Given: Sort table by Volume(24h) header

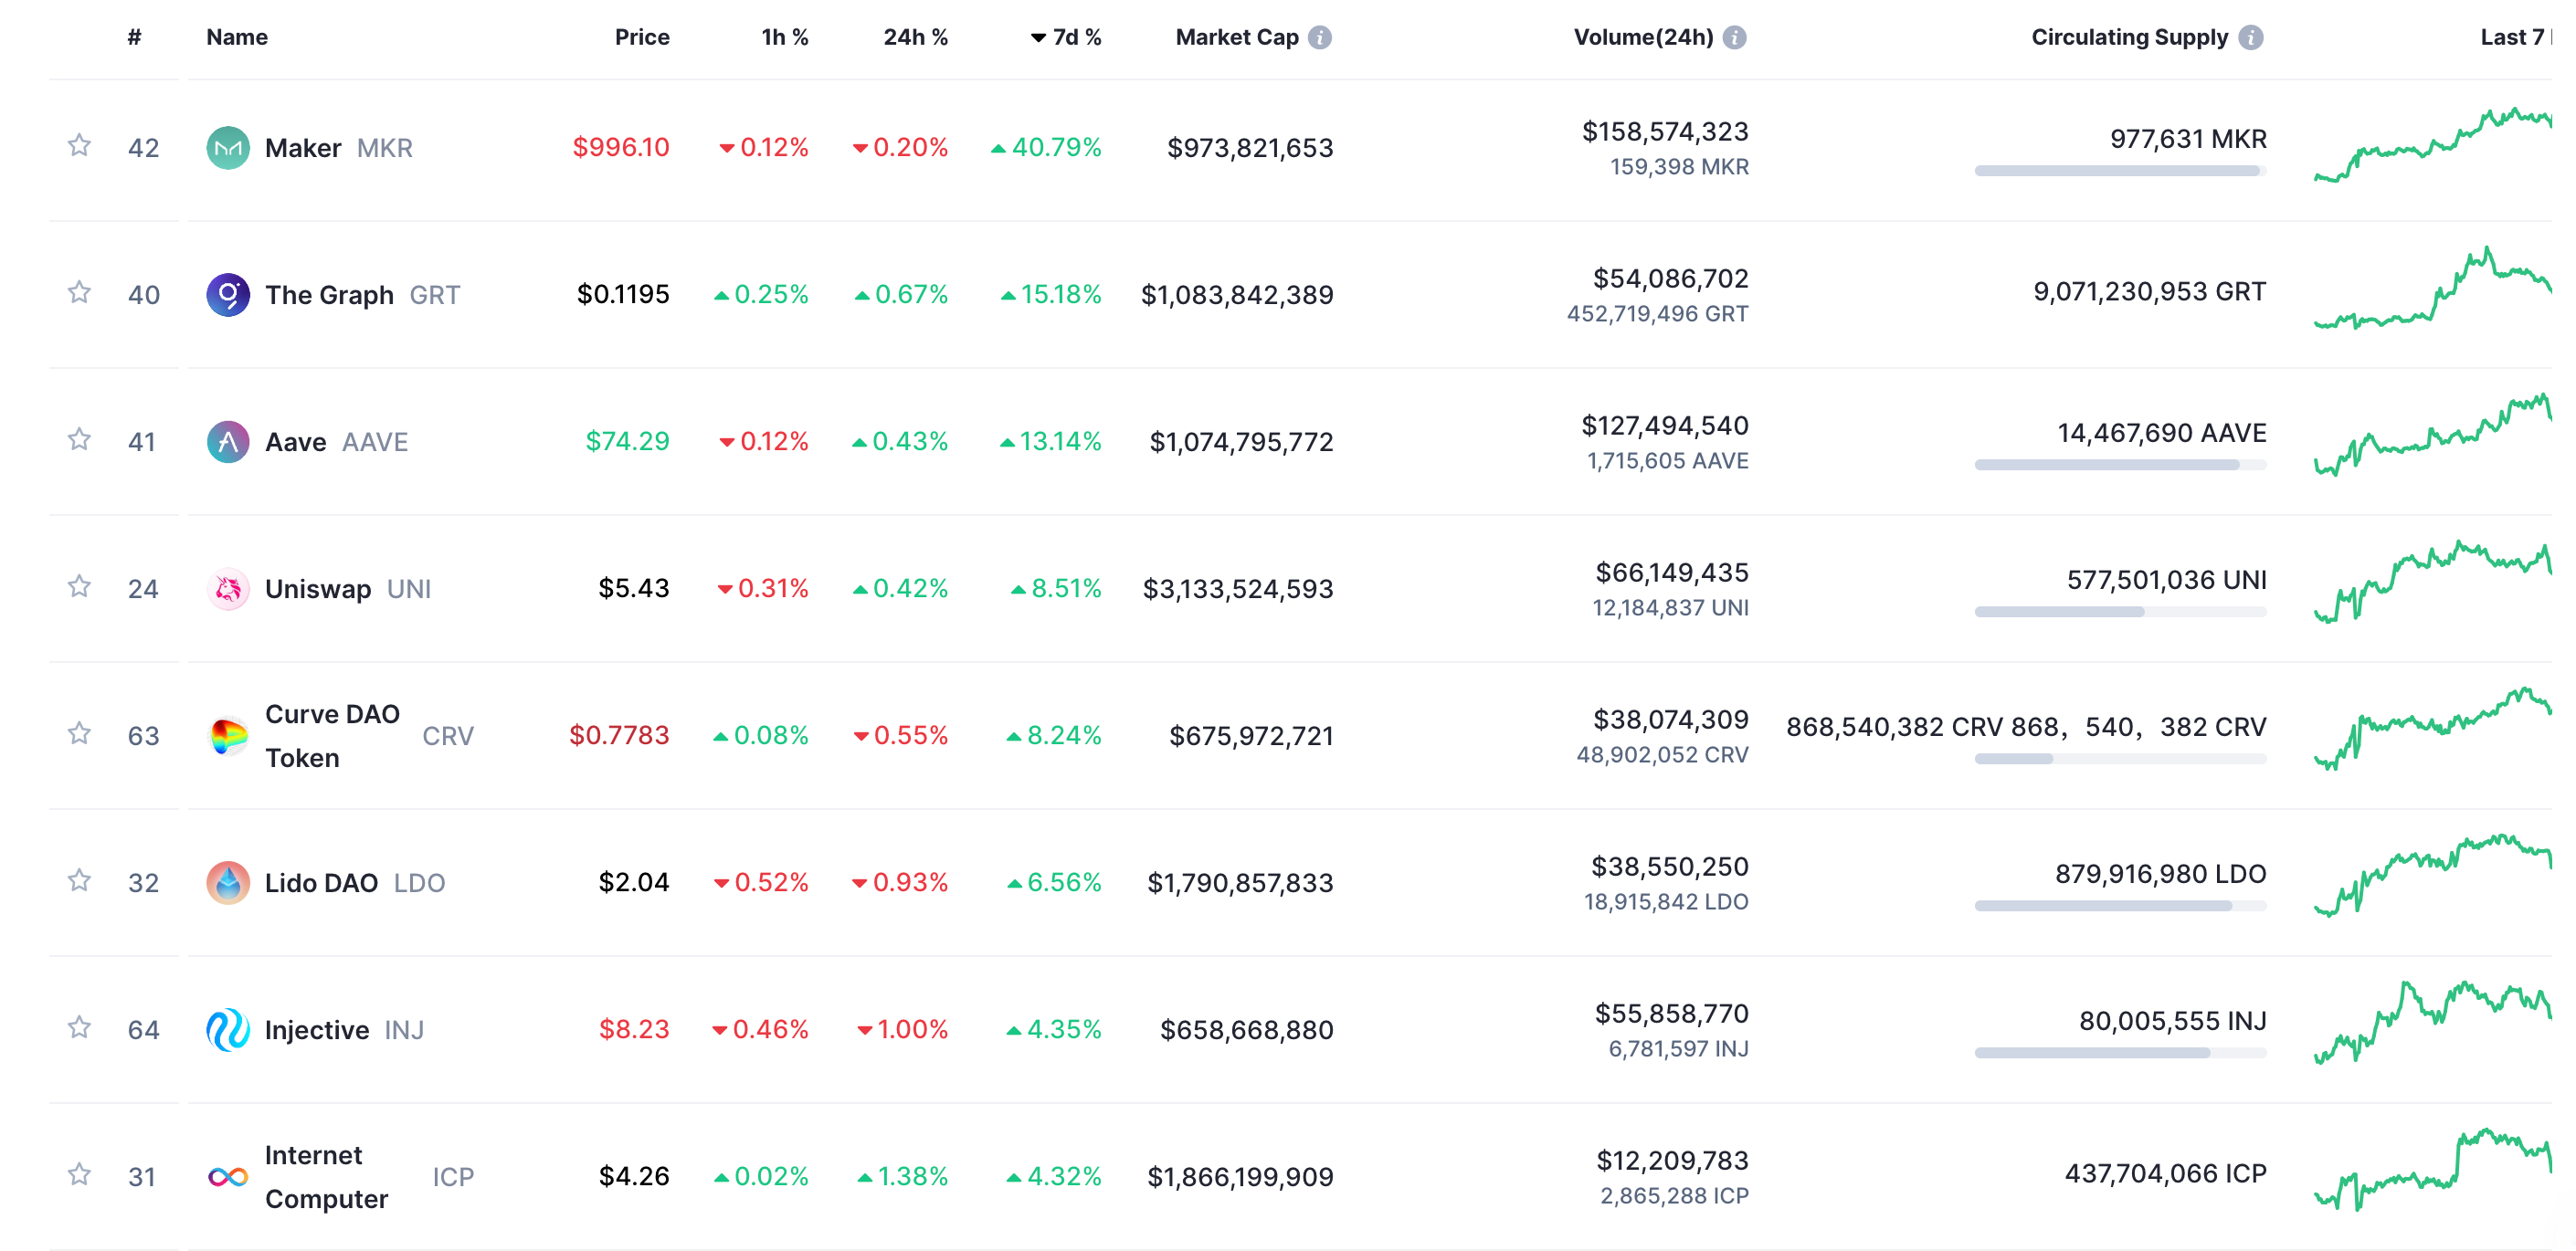Looking at the screenshot, I should pyautogui.click(x=1643, y=38).
